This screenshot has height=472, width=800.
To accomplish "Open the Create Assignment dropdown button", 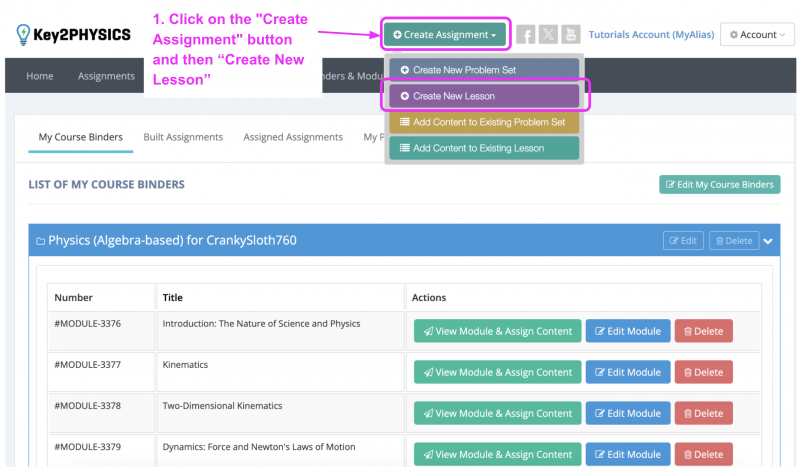I will coord(445,35).
